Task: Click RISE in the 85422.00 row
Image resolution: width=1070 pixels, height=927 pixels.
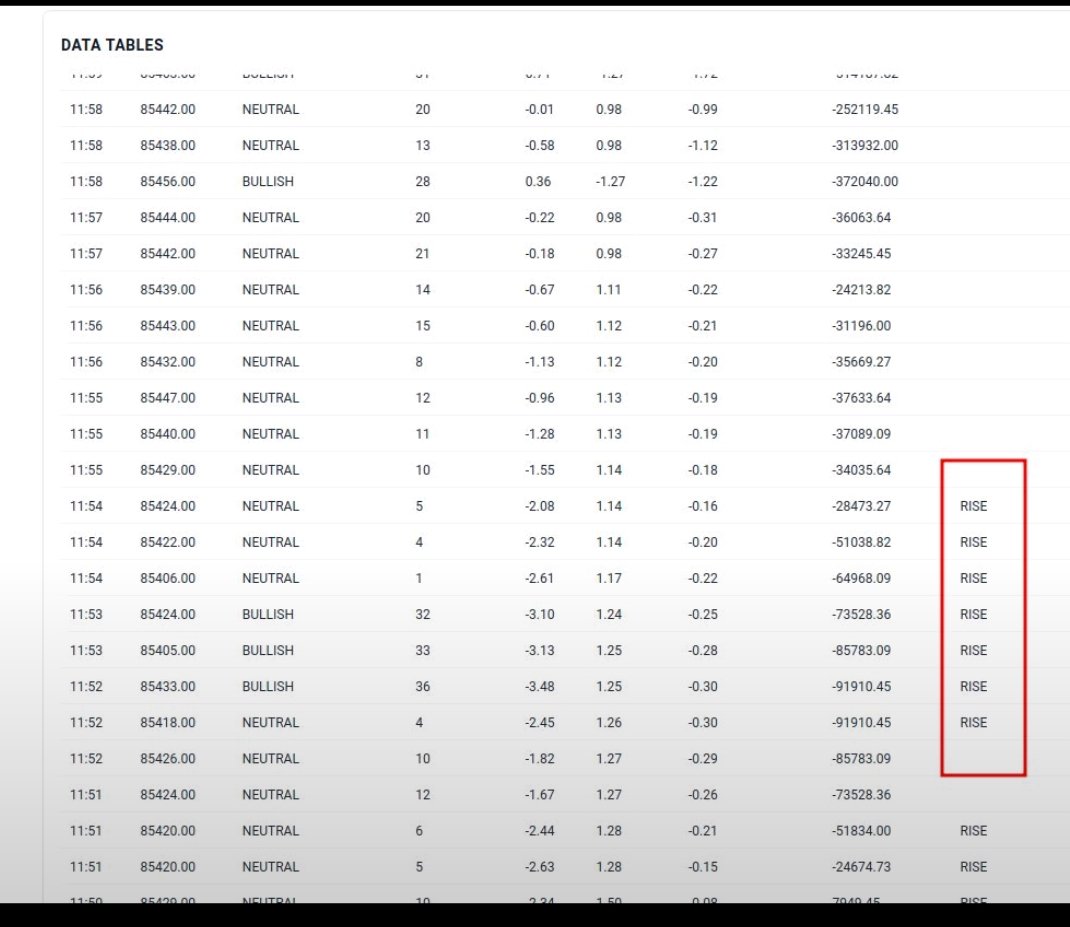Action: click(973, 542)
